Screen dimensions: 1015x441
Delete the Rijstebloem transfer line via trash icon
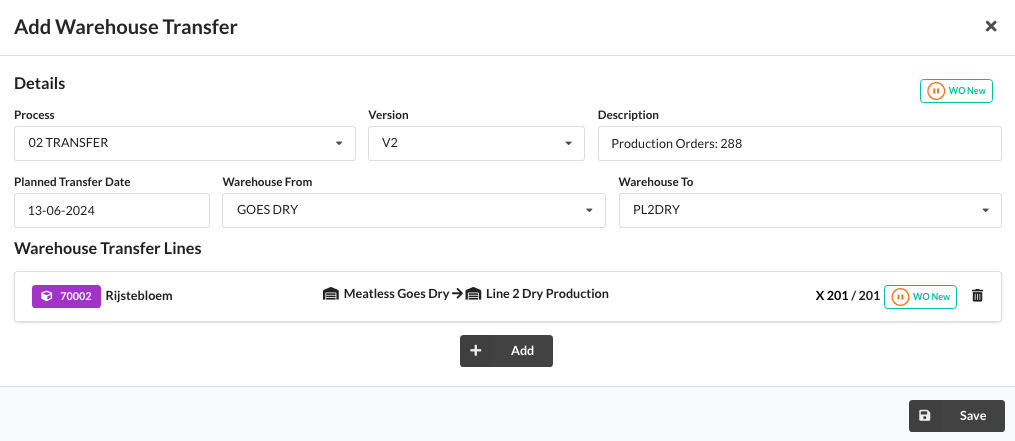click(977, 296)
